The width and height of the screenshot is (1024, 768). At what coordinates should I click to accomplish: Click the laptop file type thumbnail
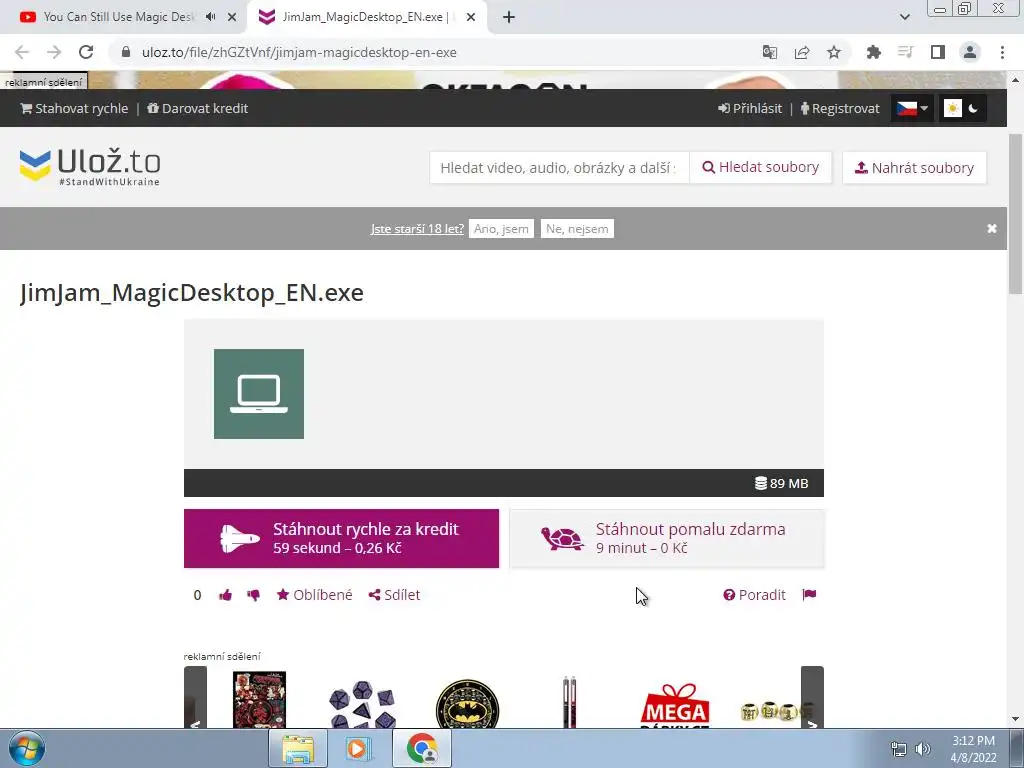[x=259, y=394]
